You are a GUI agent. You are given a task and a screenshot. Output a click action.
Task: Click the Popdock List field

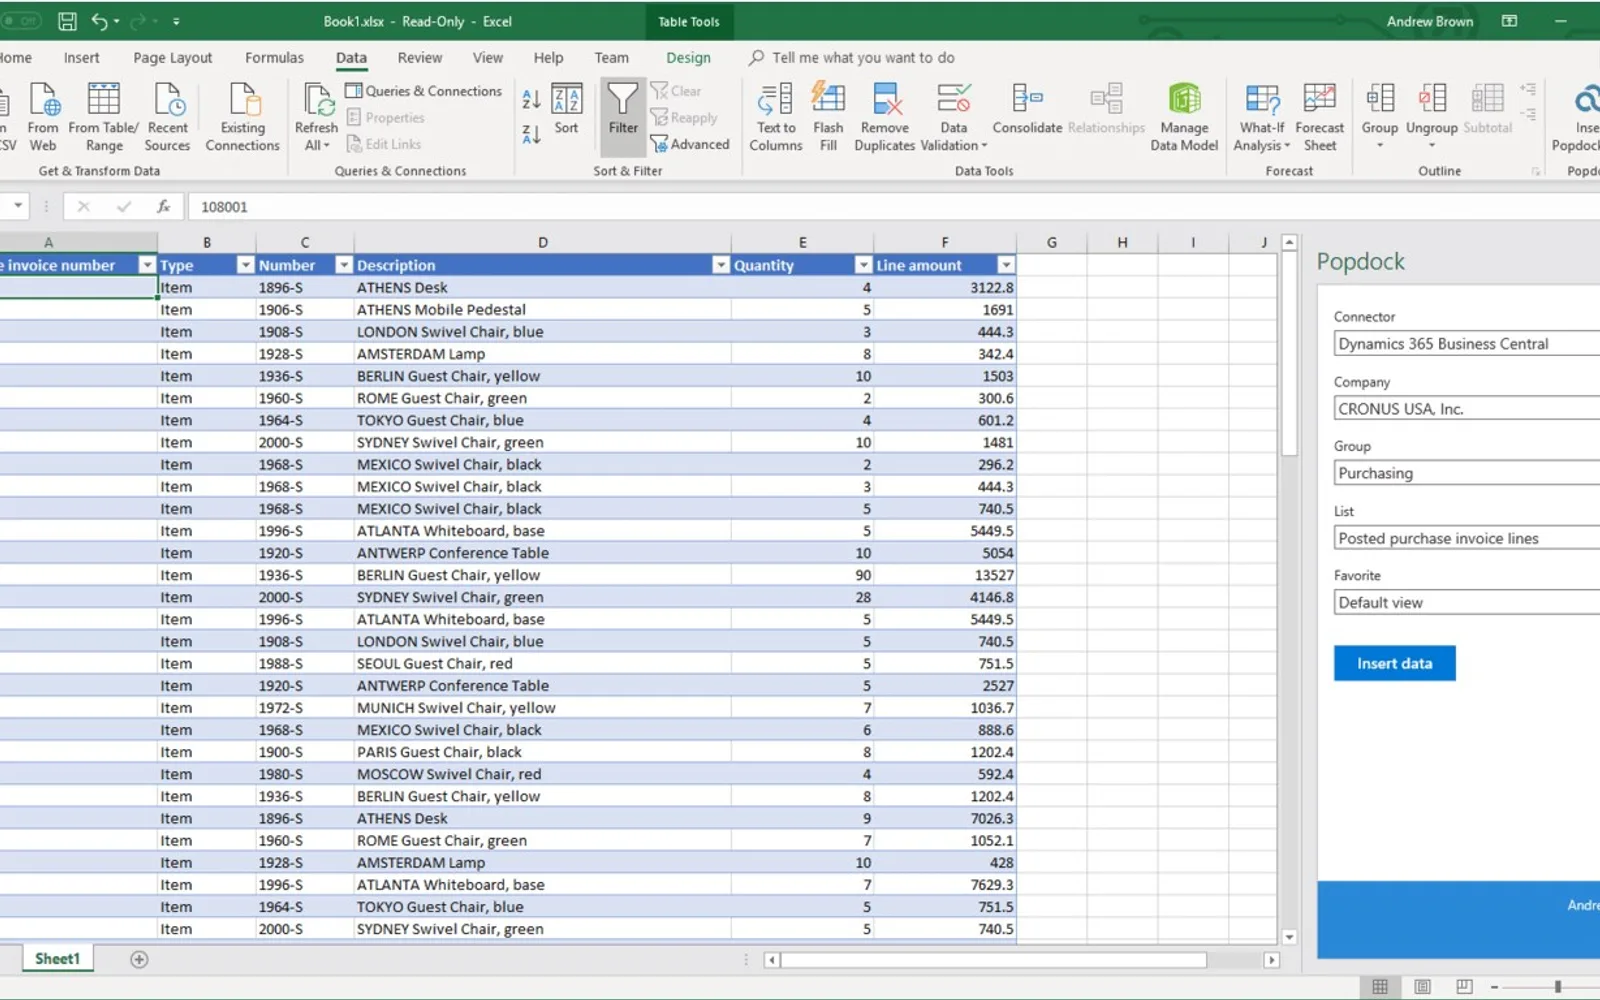click(1466, 538)
